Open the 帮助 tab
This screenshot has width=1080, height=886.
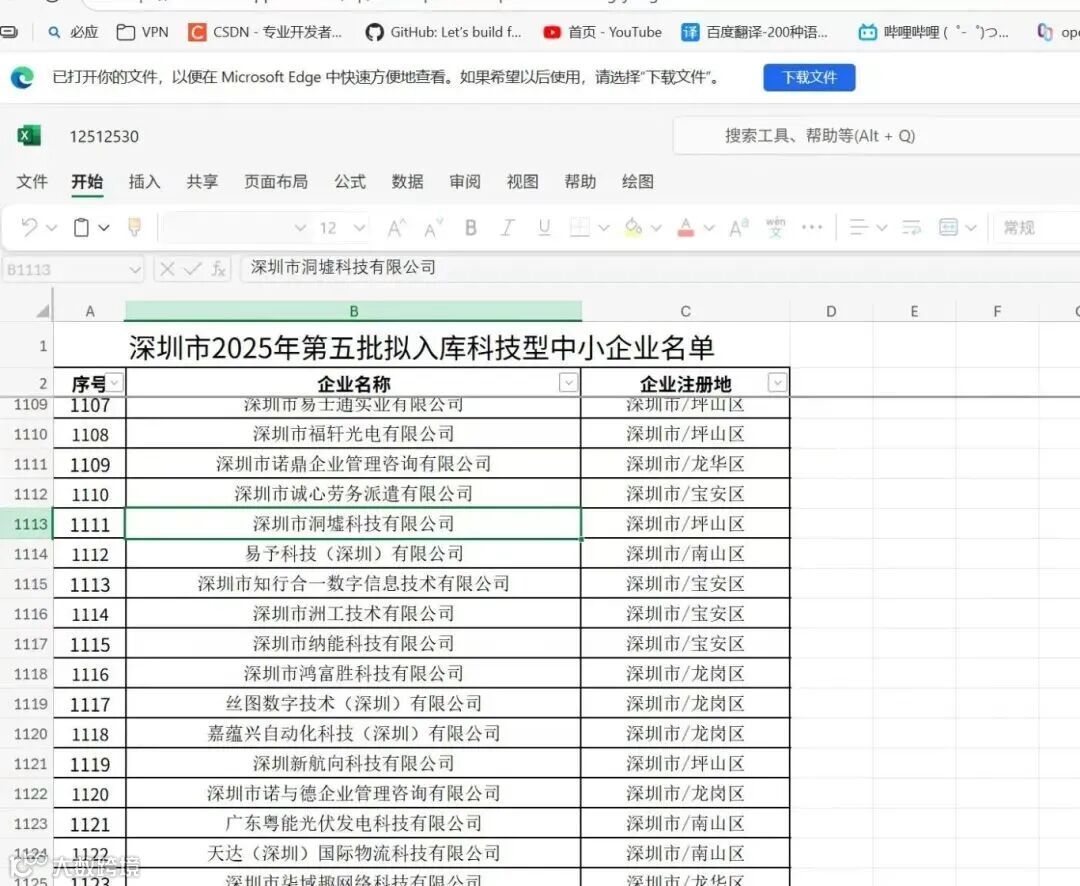pos(580,181)
